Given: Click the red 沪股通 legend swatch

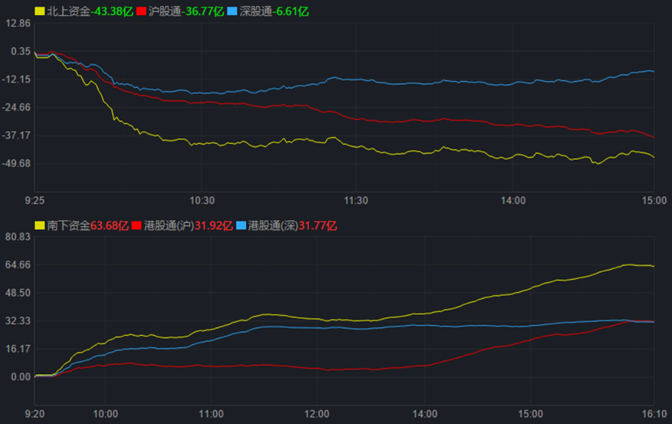Looking at the screenshot, I should click(141, 11).
